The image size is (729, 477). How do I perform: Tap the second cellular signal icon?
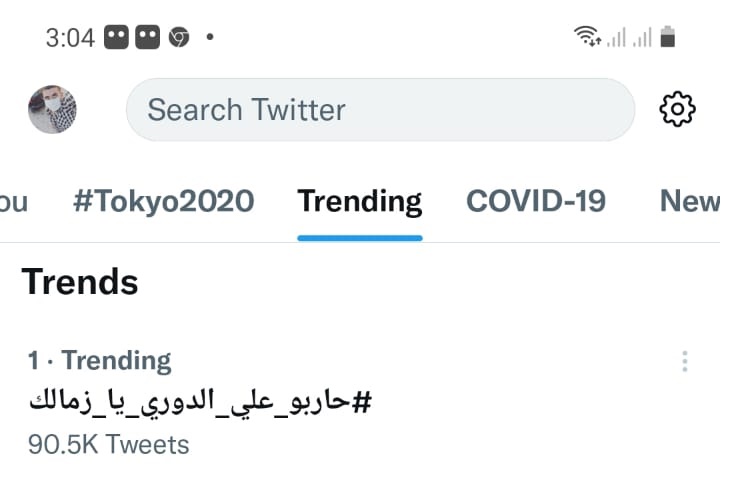pyautogui.click(x=643, y=37)
